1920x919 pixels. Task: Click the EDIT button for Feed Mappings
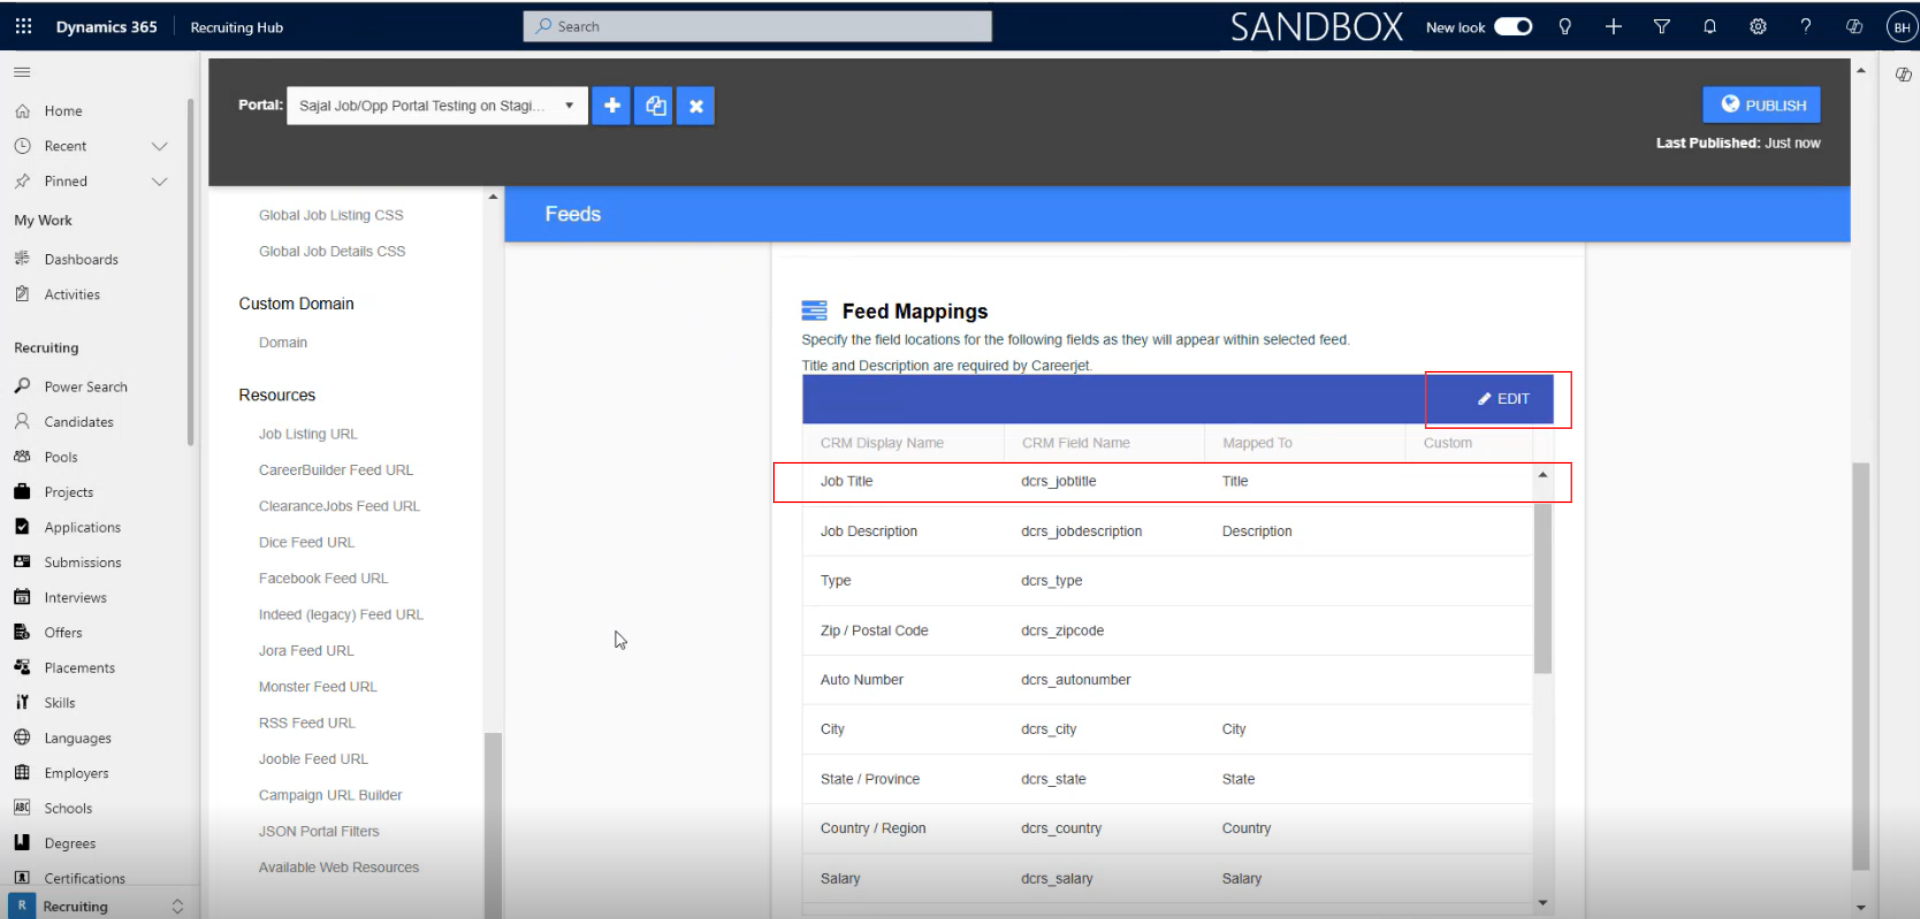point(1503,398)
